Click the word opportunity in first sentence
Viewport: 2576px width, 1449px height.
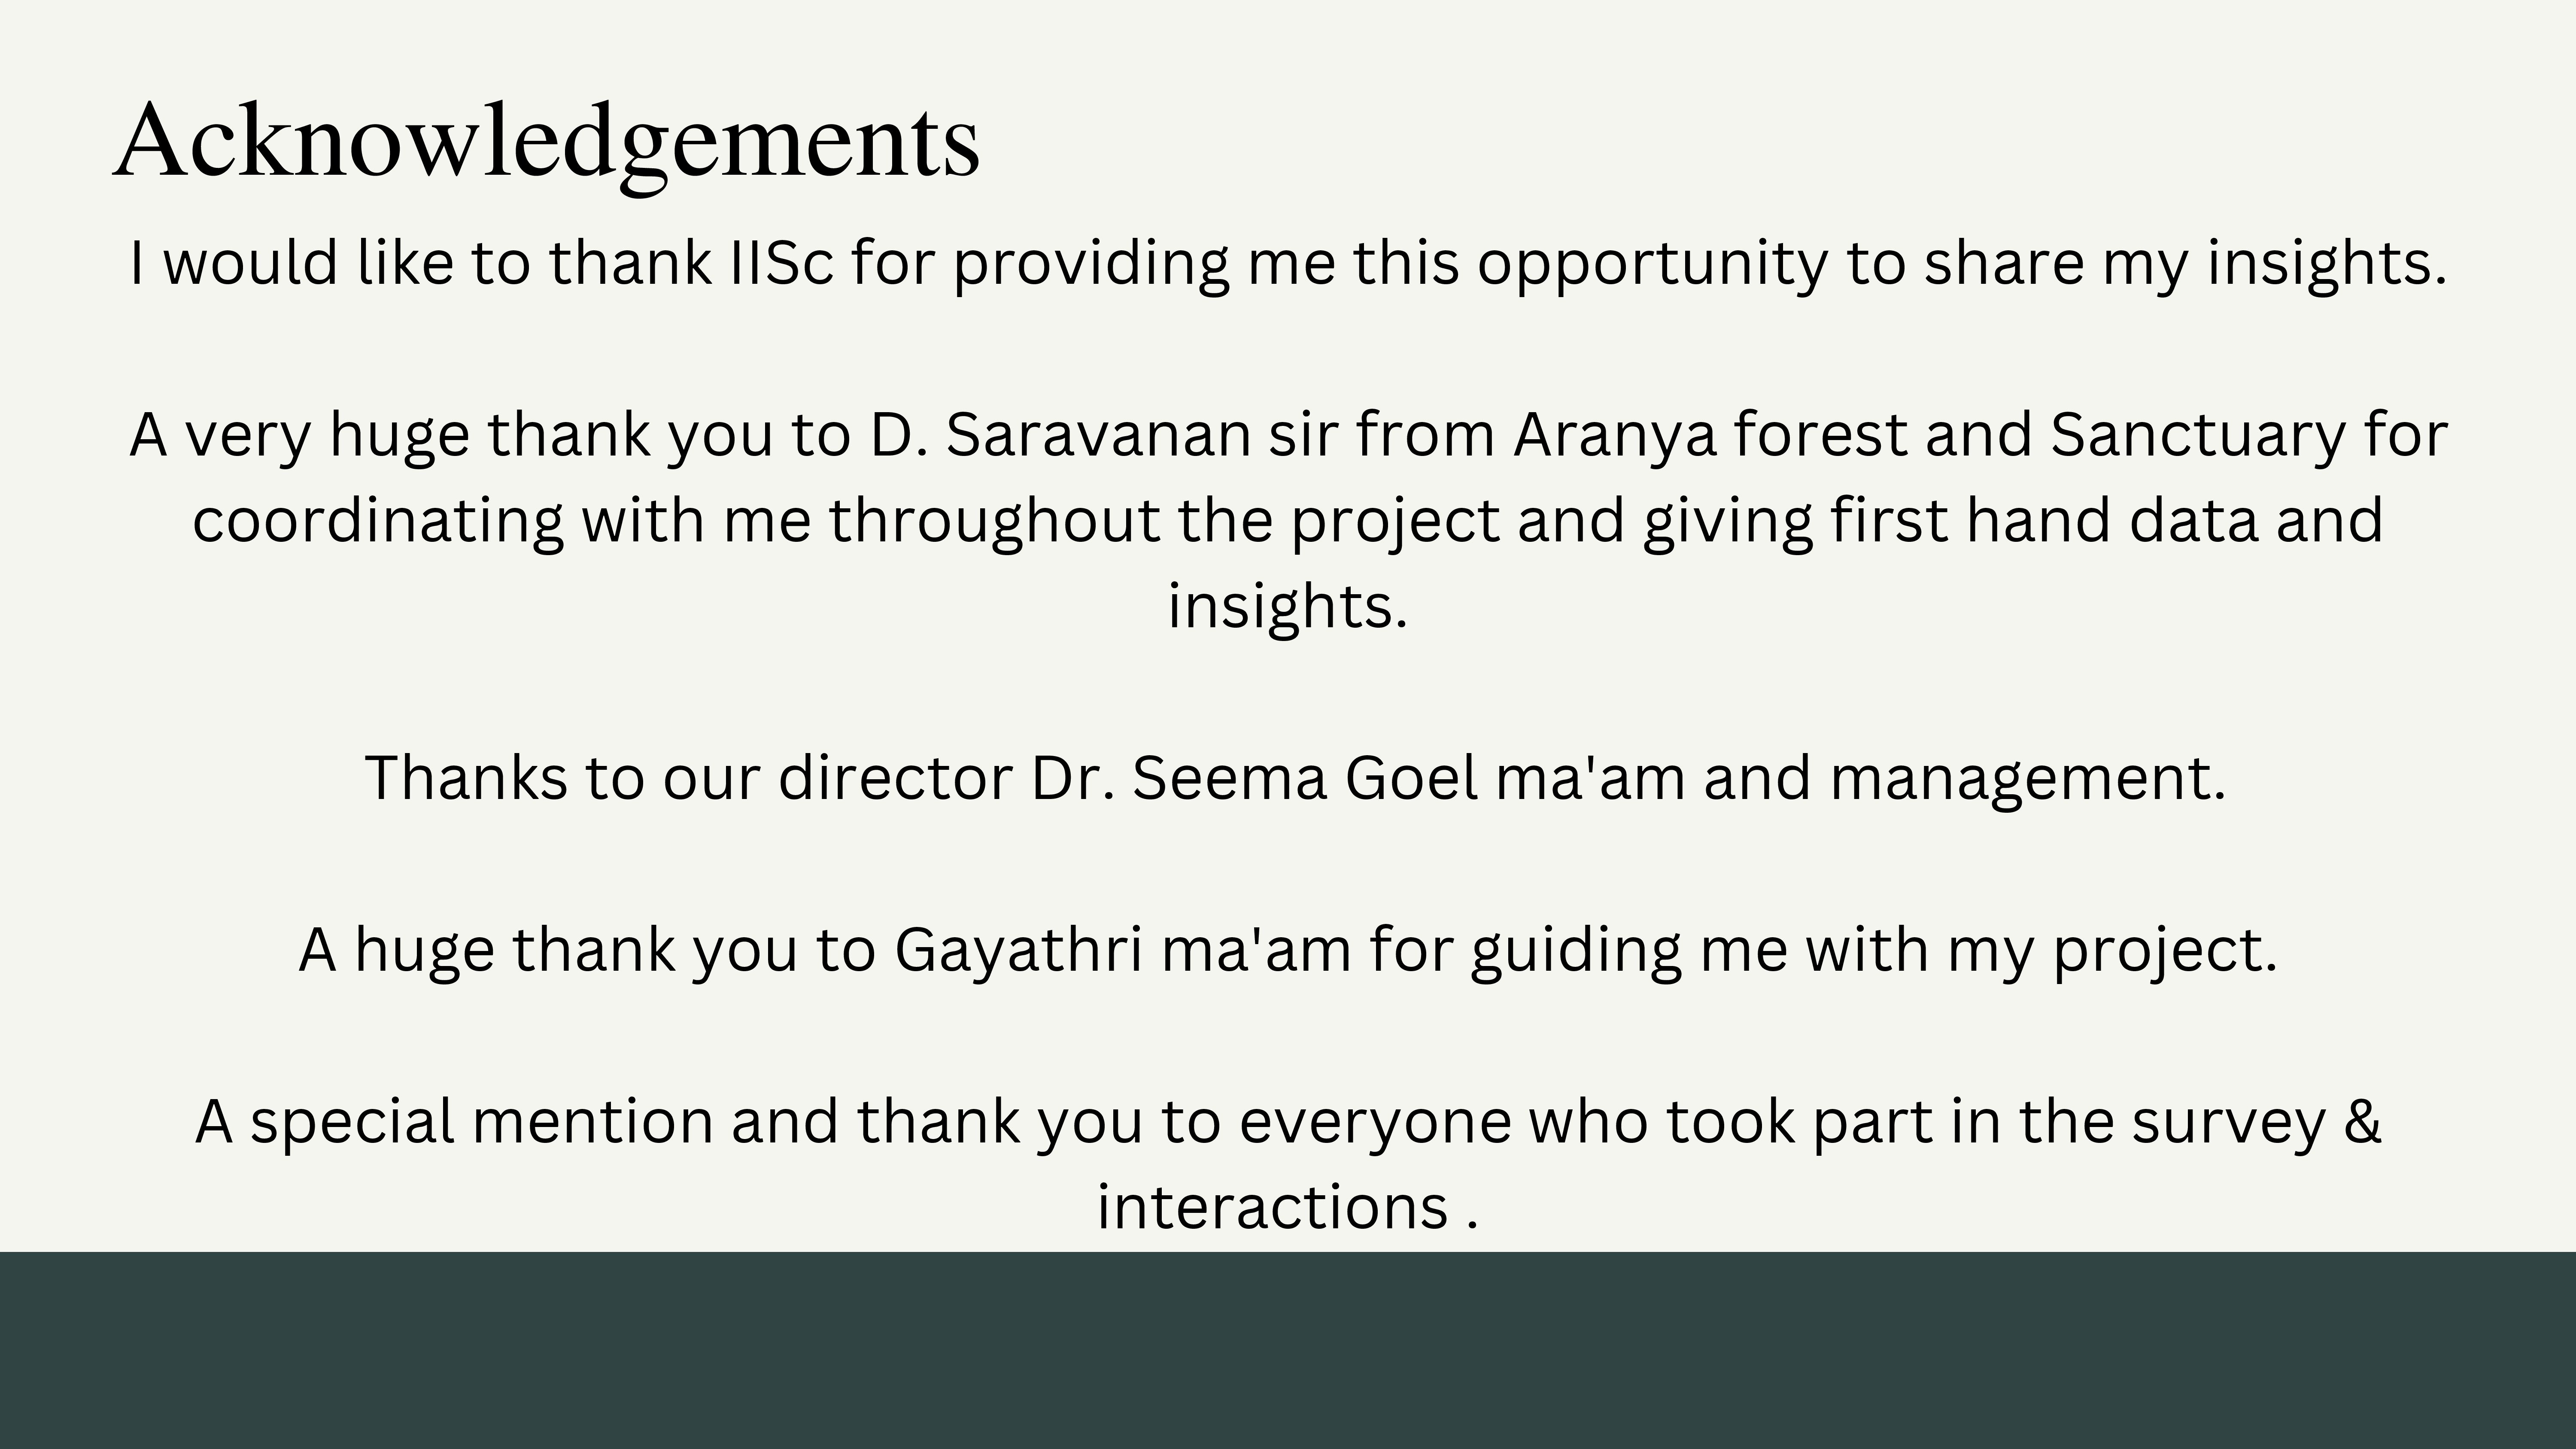(1652, 264)
